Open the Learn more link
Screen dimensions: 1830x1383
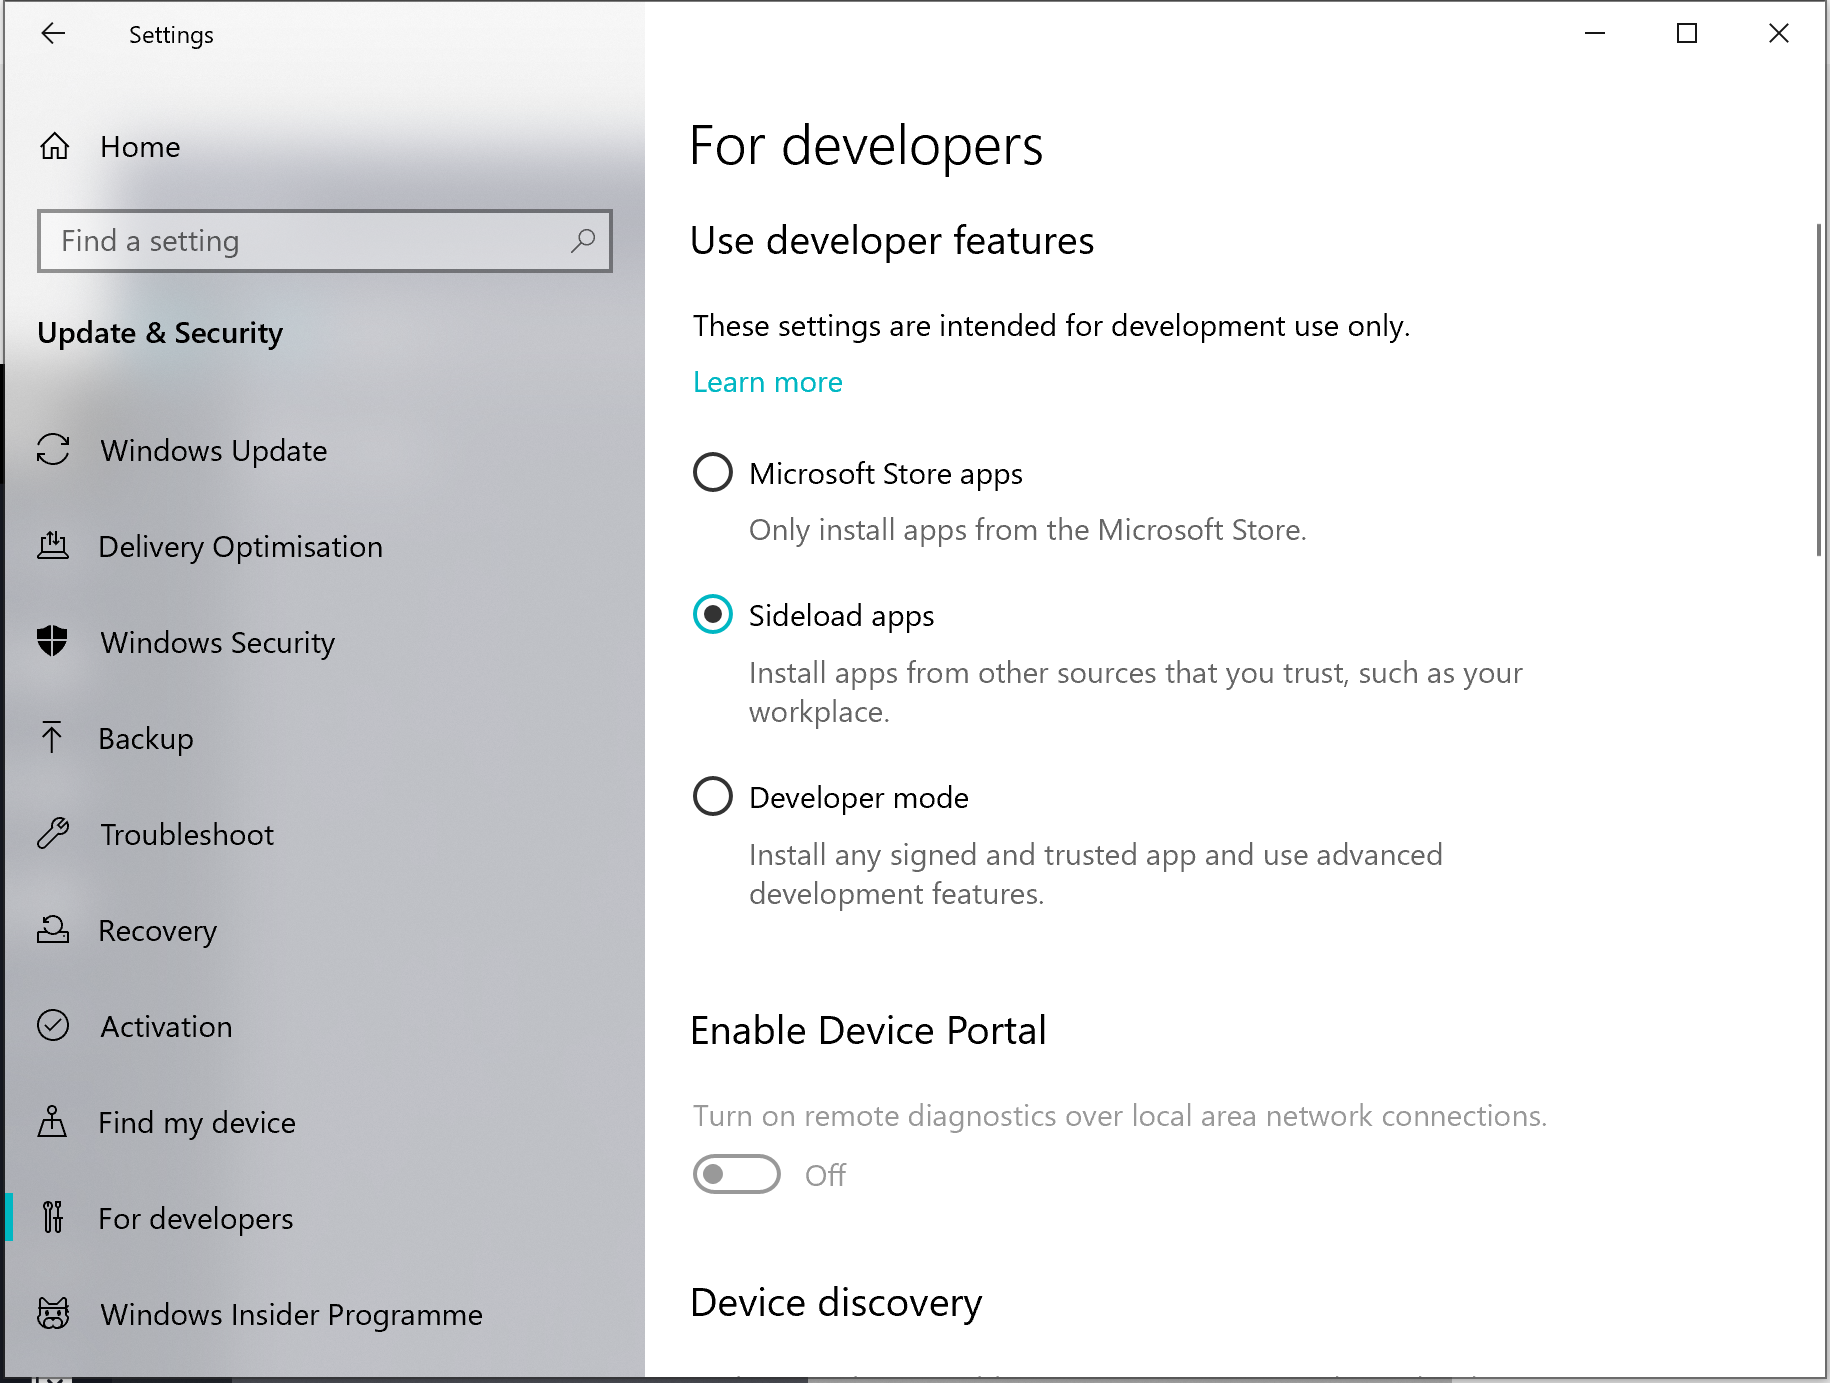tap(767, 382)
